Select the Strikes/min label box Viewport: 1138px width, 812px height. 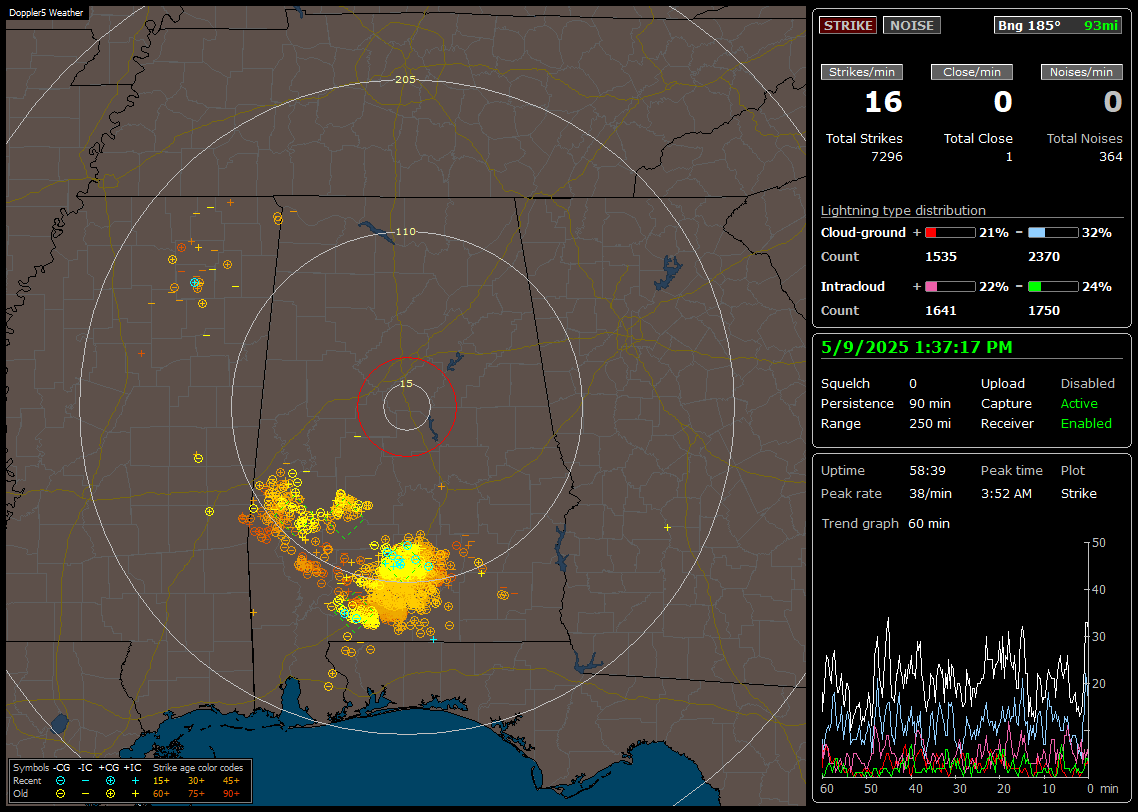pyautogui.click(x=861, y=72)
